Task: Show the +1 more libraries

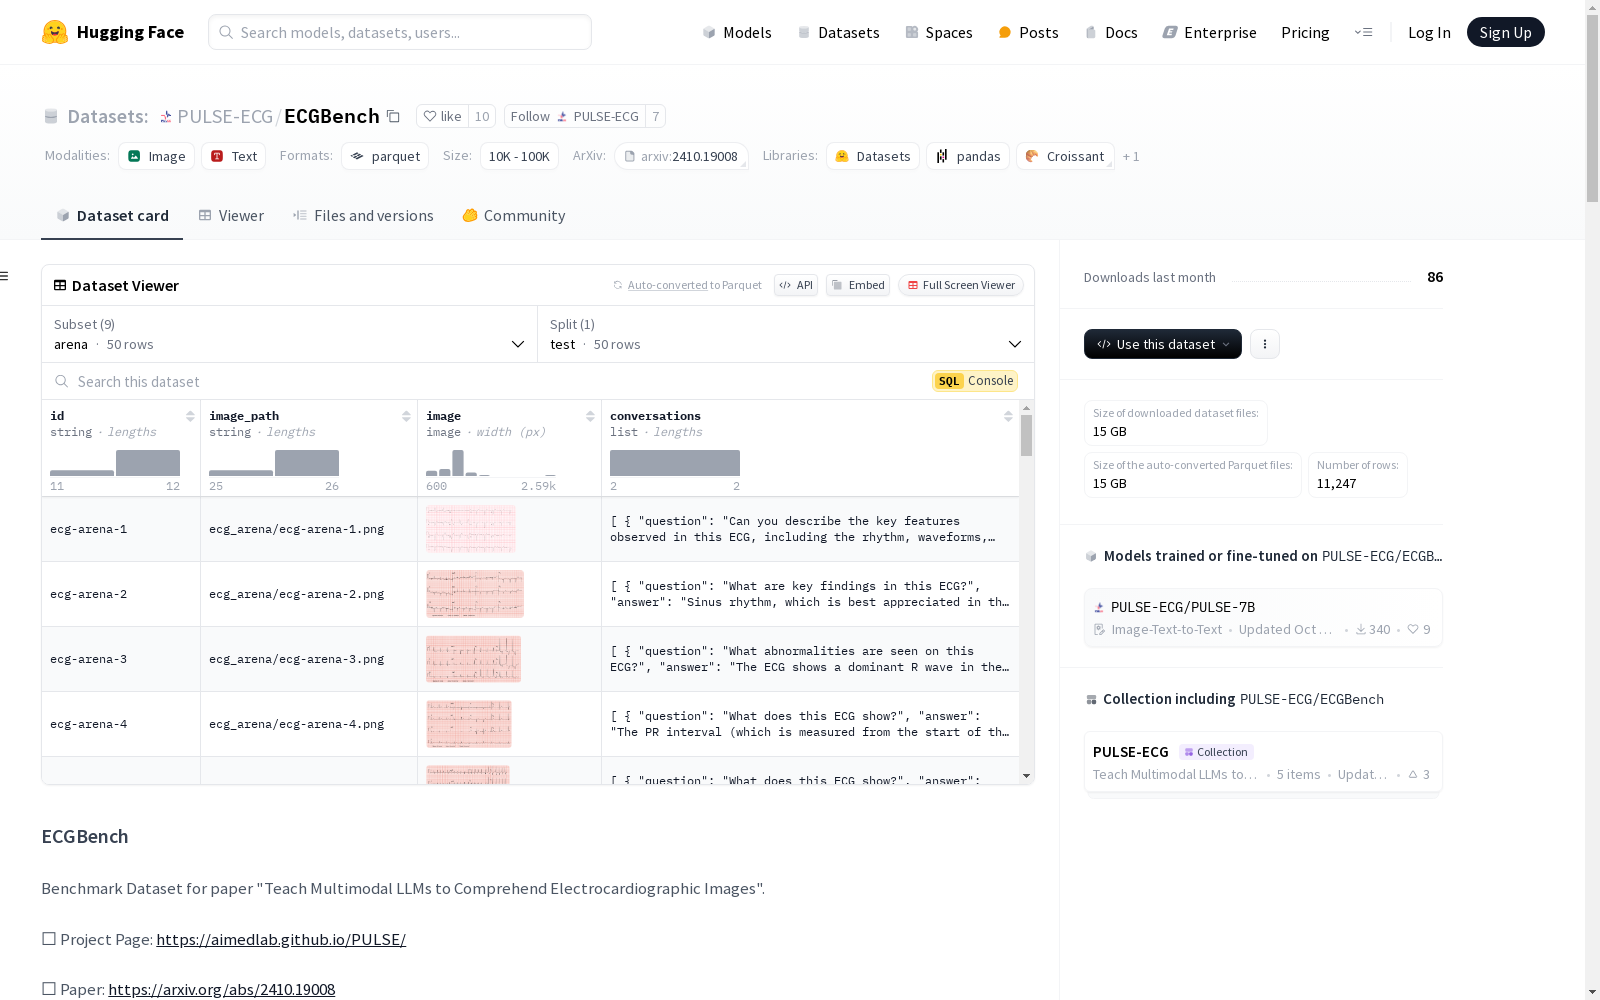Action: [1131, 156]
